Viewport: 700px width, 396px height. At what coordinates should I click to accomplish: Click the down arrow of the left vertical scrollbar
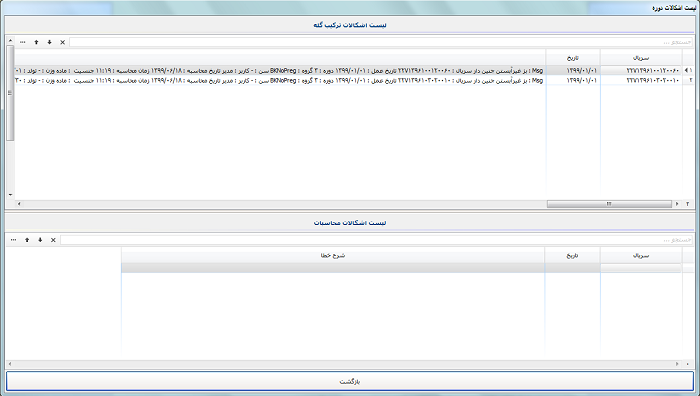tap(10, 195)
